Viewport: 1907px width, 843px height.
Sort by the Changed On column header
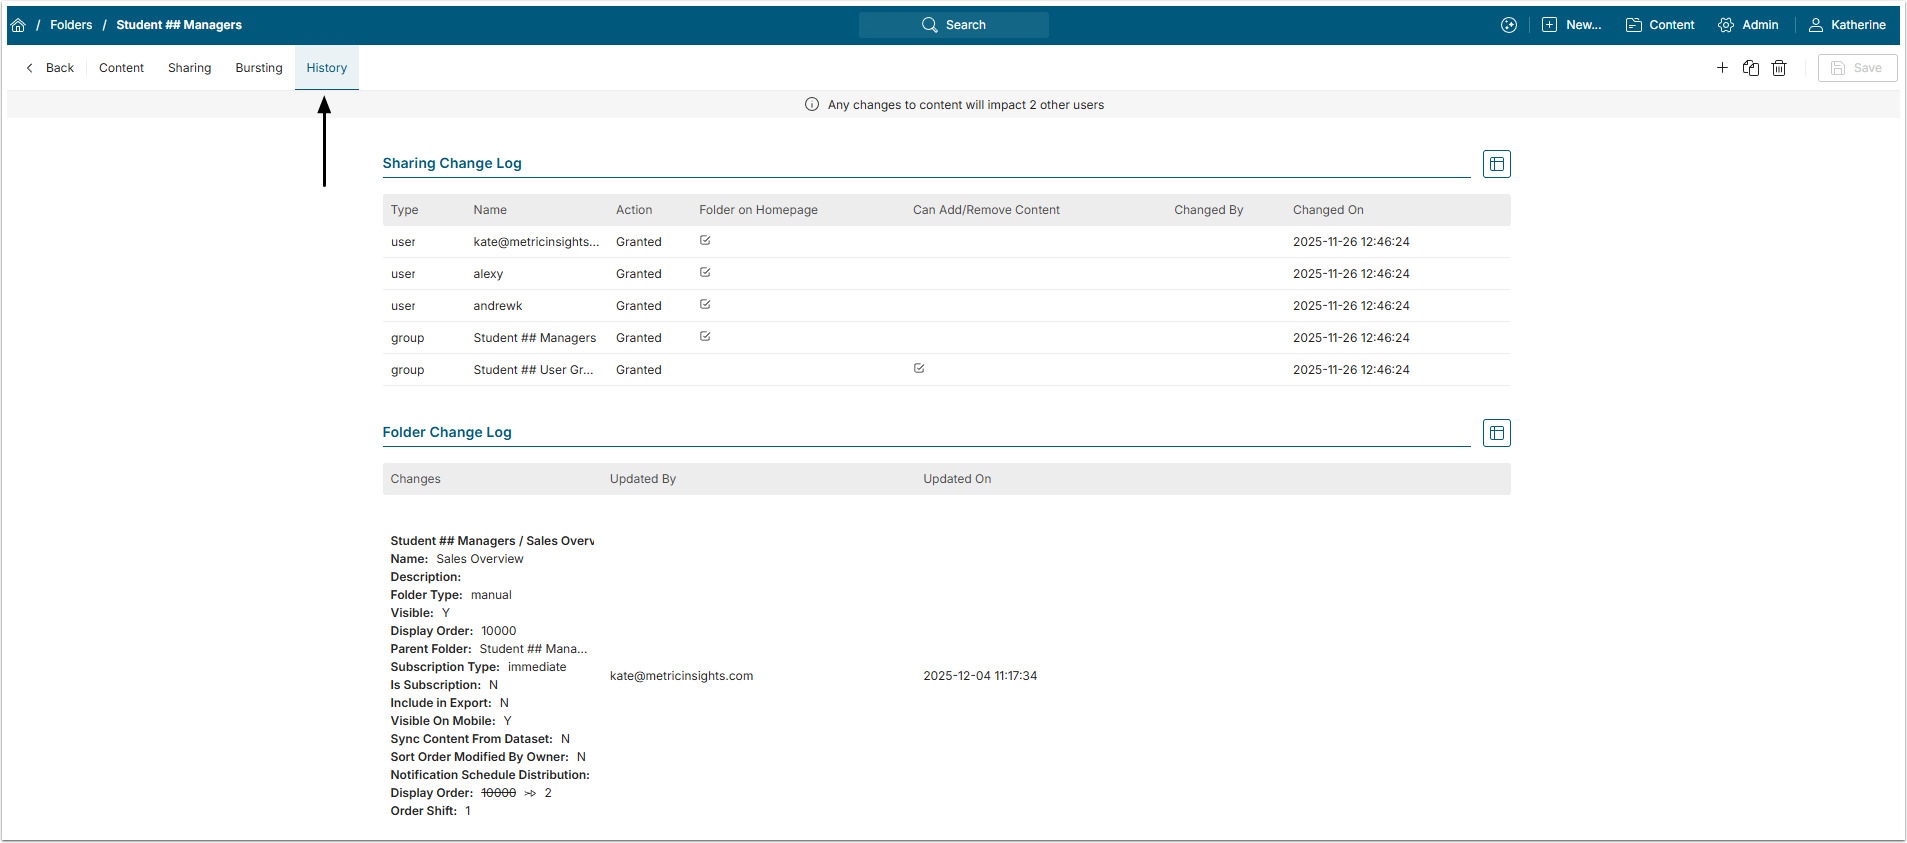(1327, 210)
